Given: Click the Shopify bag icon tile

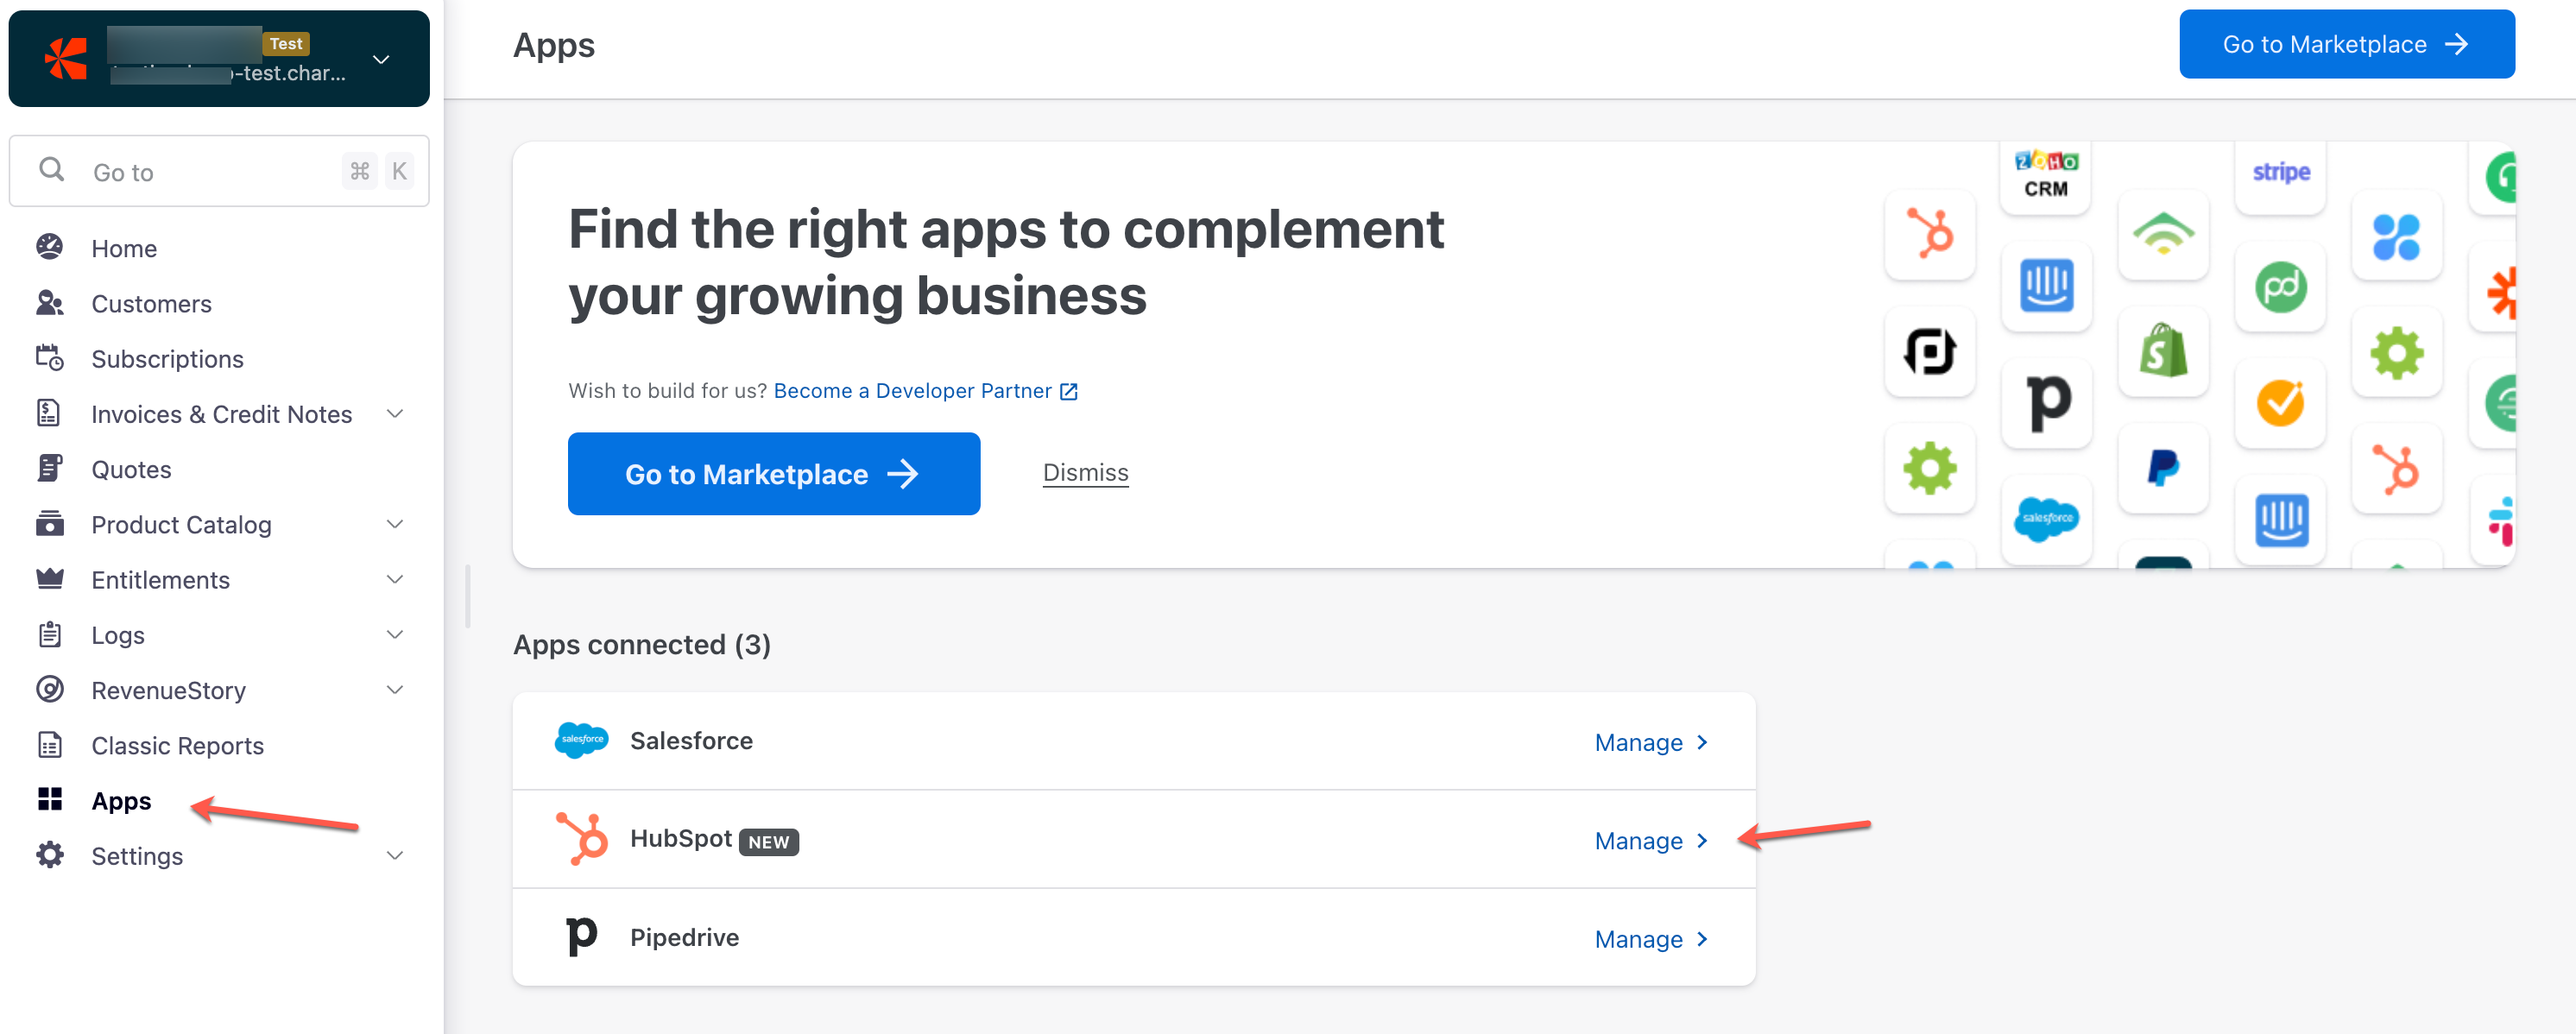Looking at the screenshot, I should click(x=2163, y=351).
